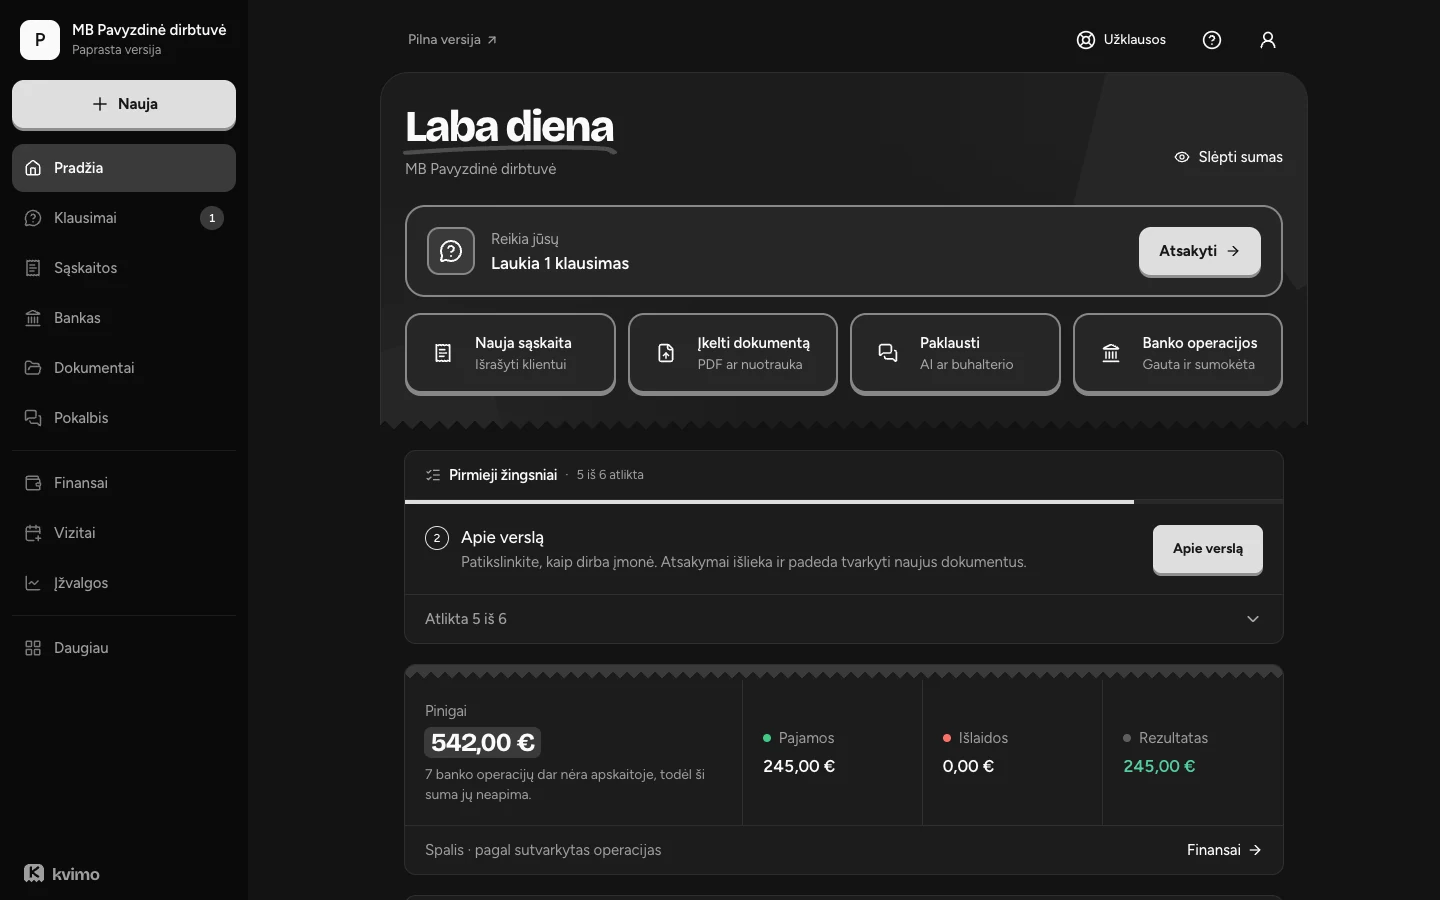The width and height of the screenshot is (1440, 900).
Task: Click Spalis · pagal sutvarkytas operacijas text
Action: (543, 850)
